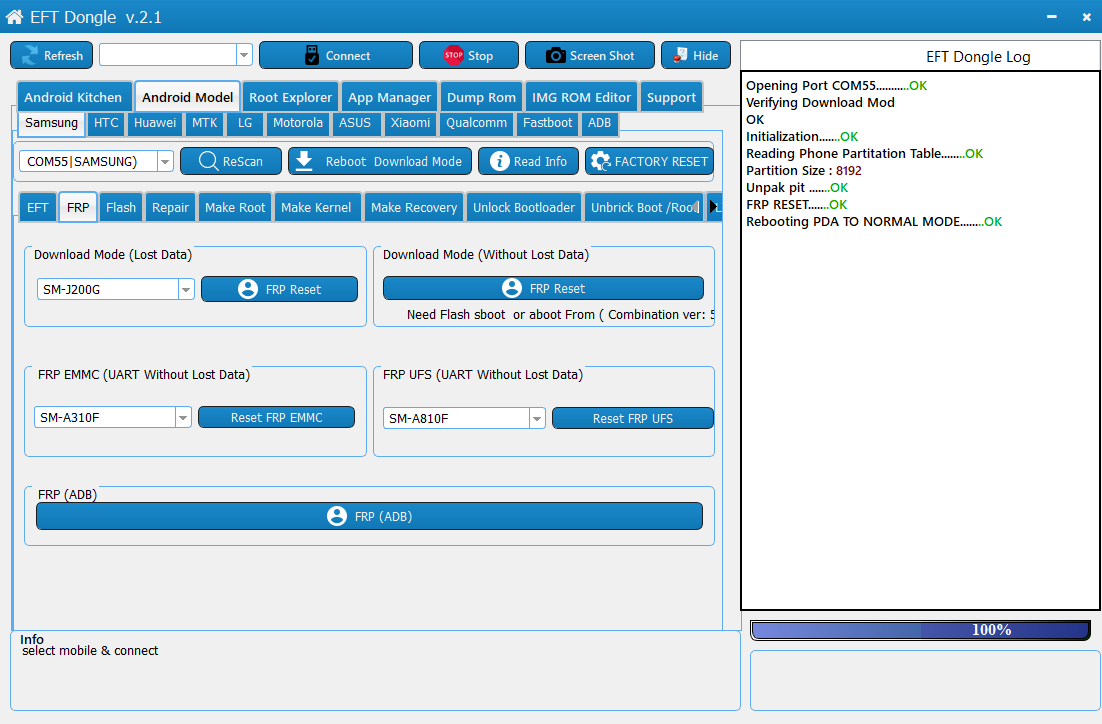
Task: Select the ADB tab
Action: coord(599,122)
